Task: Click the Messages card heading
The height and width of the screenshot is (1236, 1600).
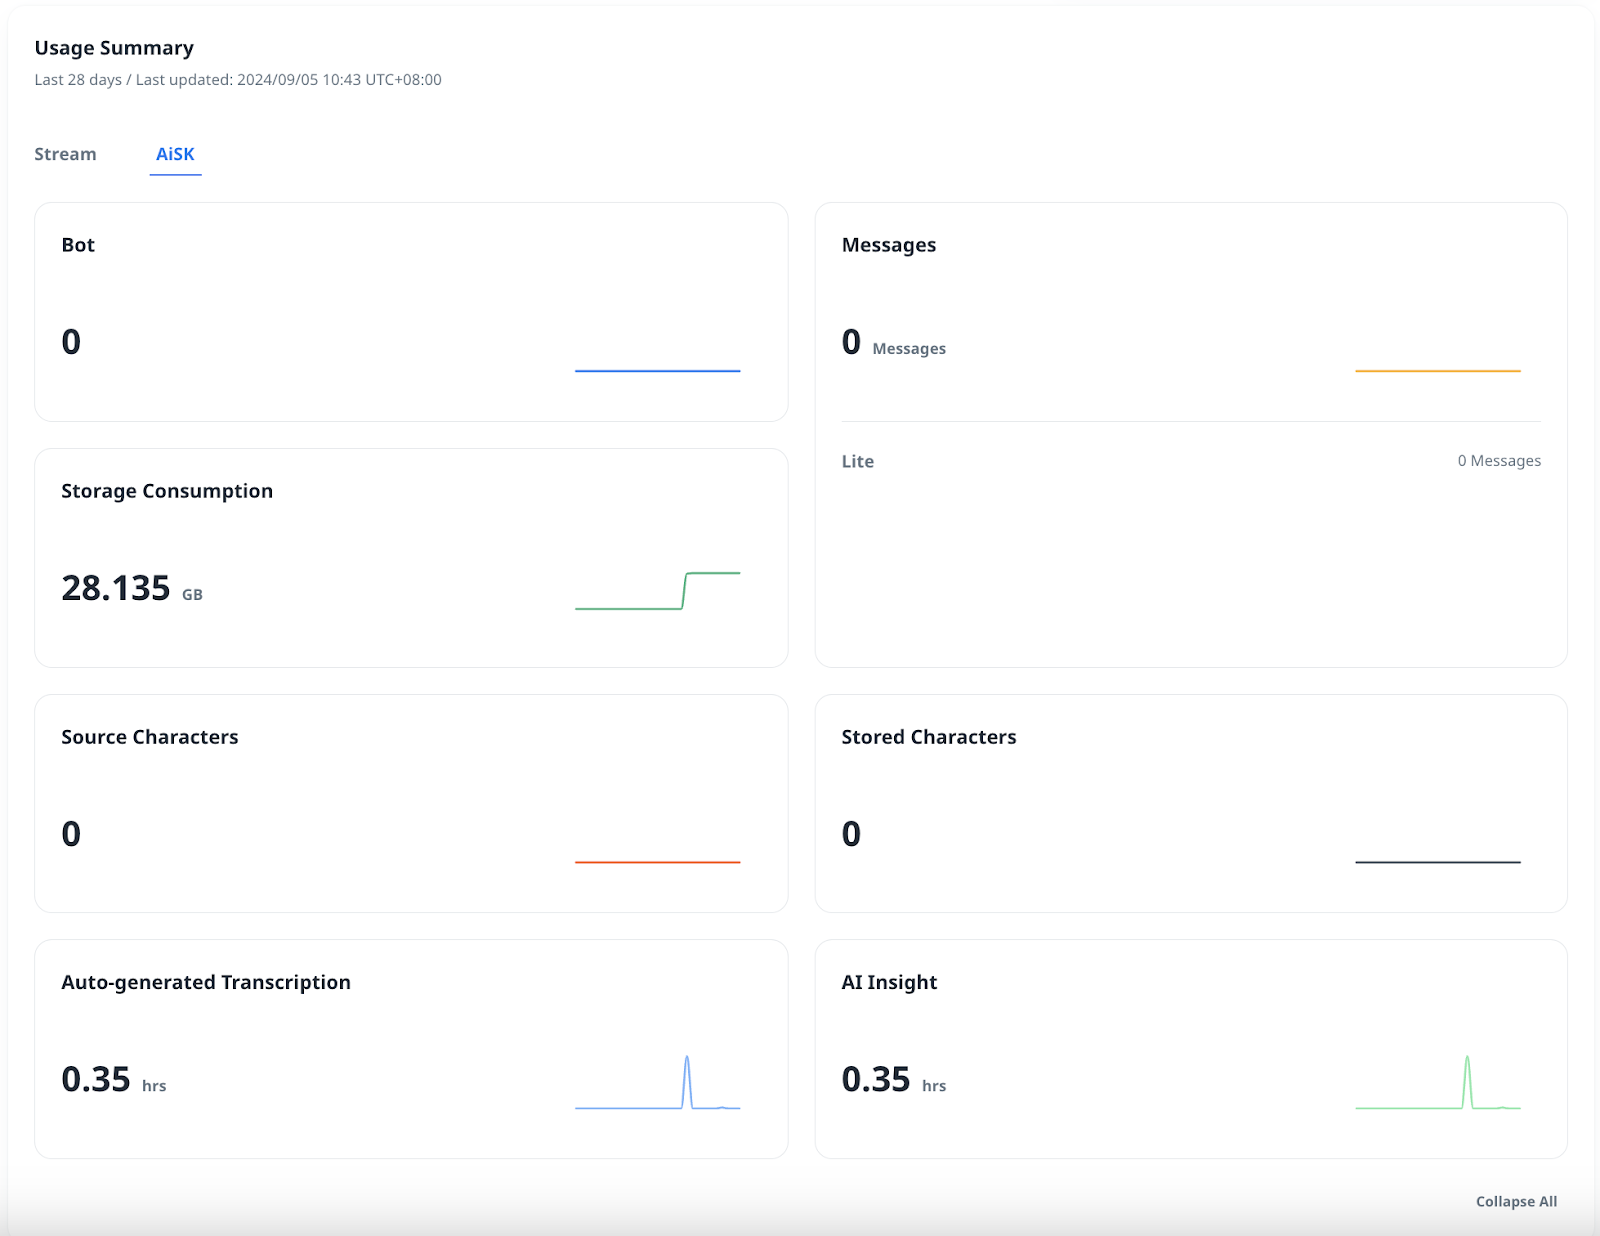Action: coord(888,245)
